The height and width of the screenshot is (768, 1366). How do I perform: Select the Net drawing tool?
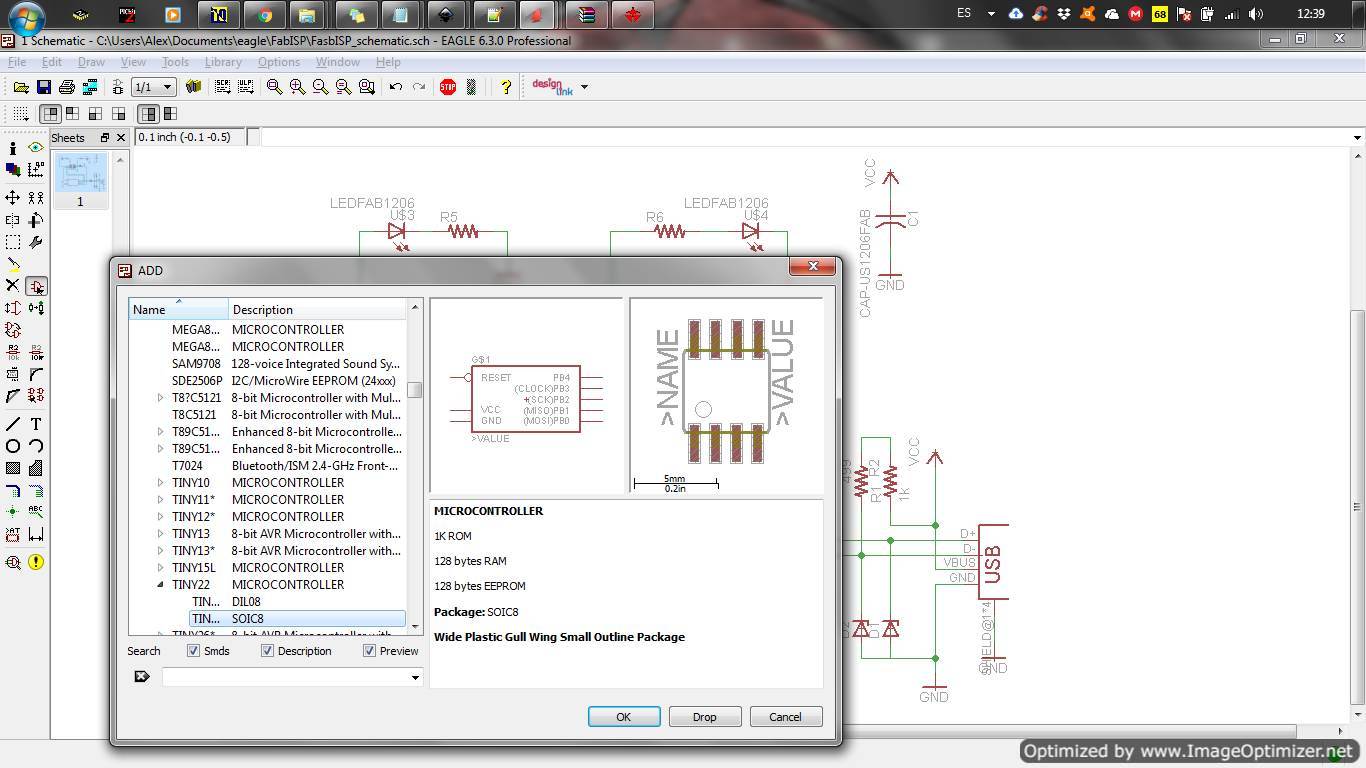click(36, 490)
